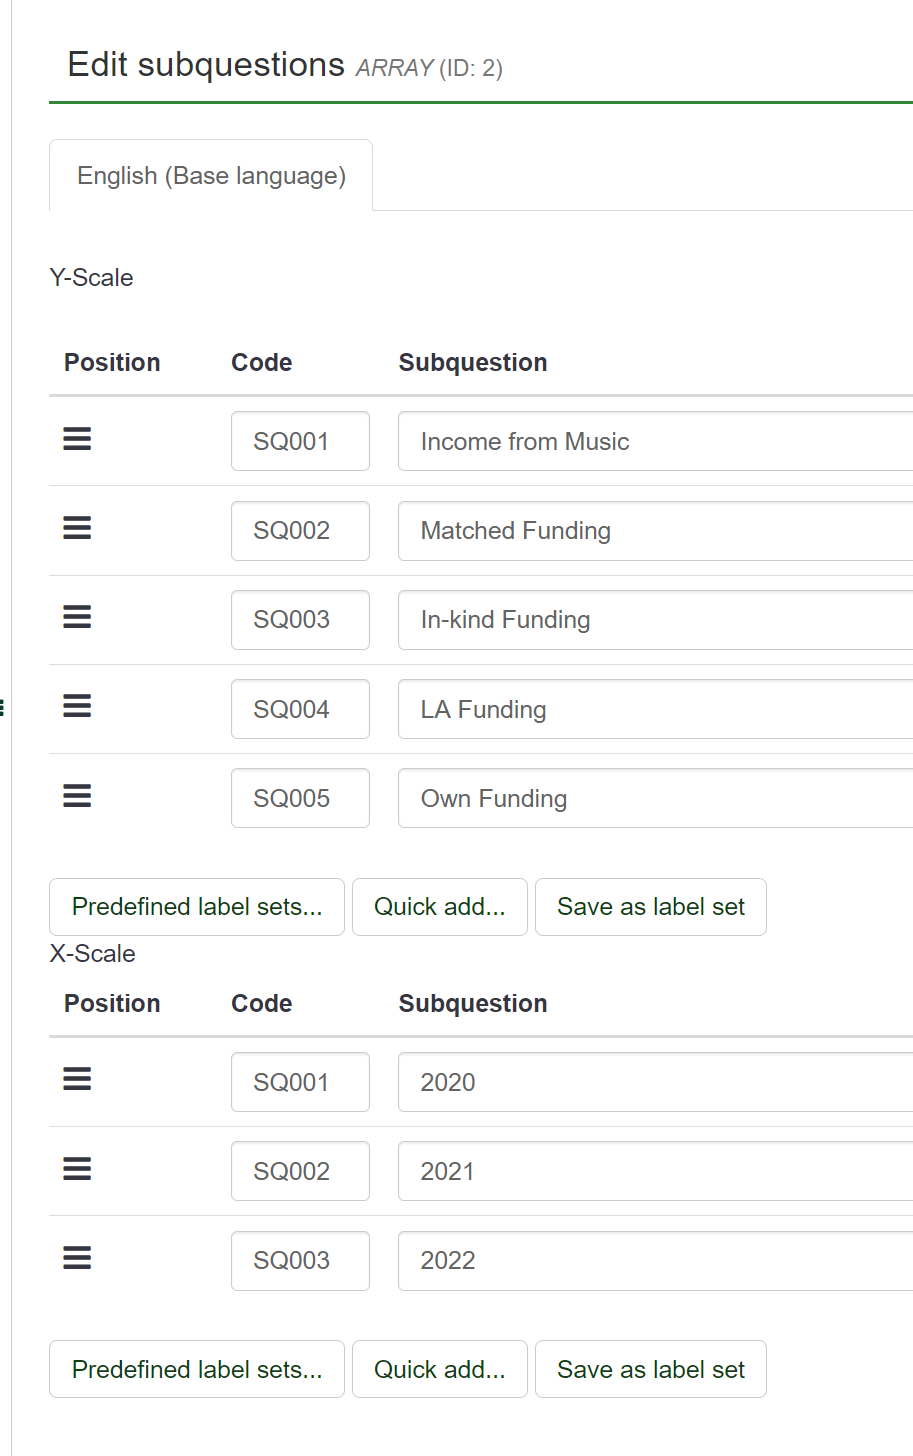913x1456 pixels.
Task: Click the Income from Music text field
Action: (x=655, y=441)
